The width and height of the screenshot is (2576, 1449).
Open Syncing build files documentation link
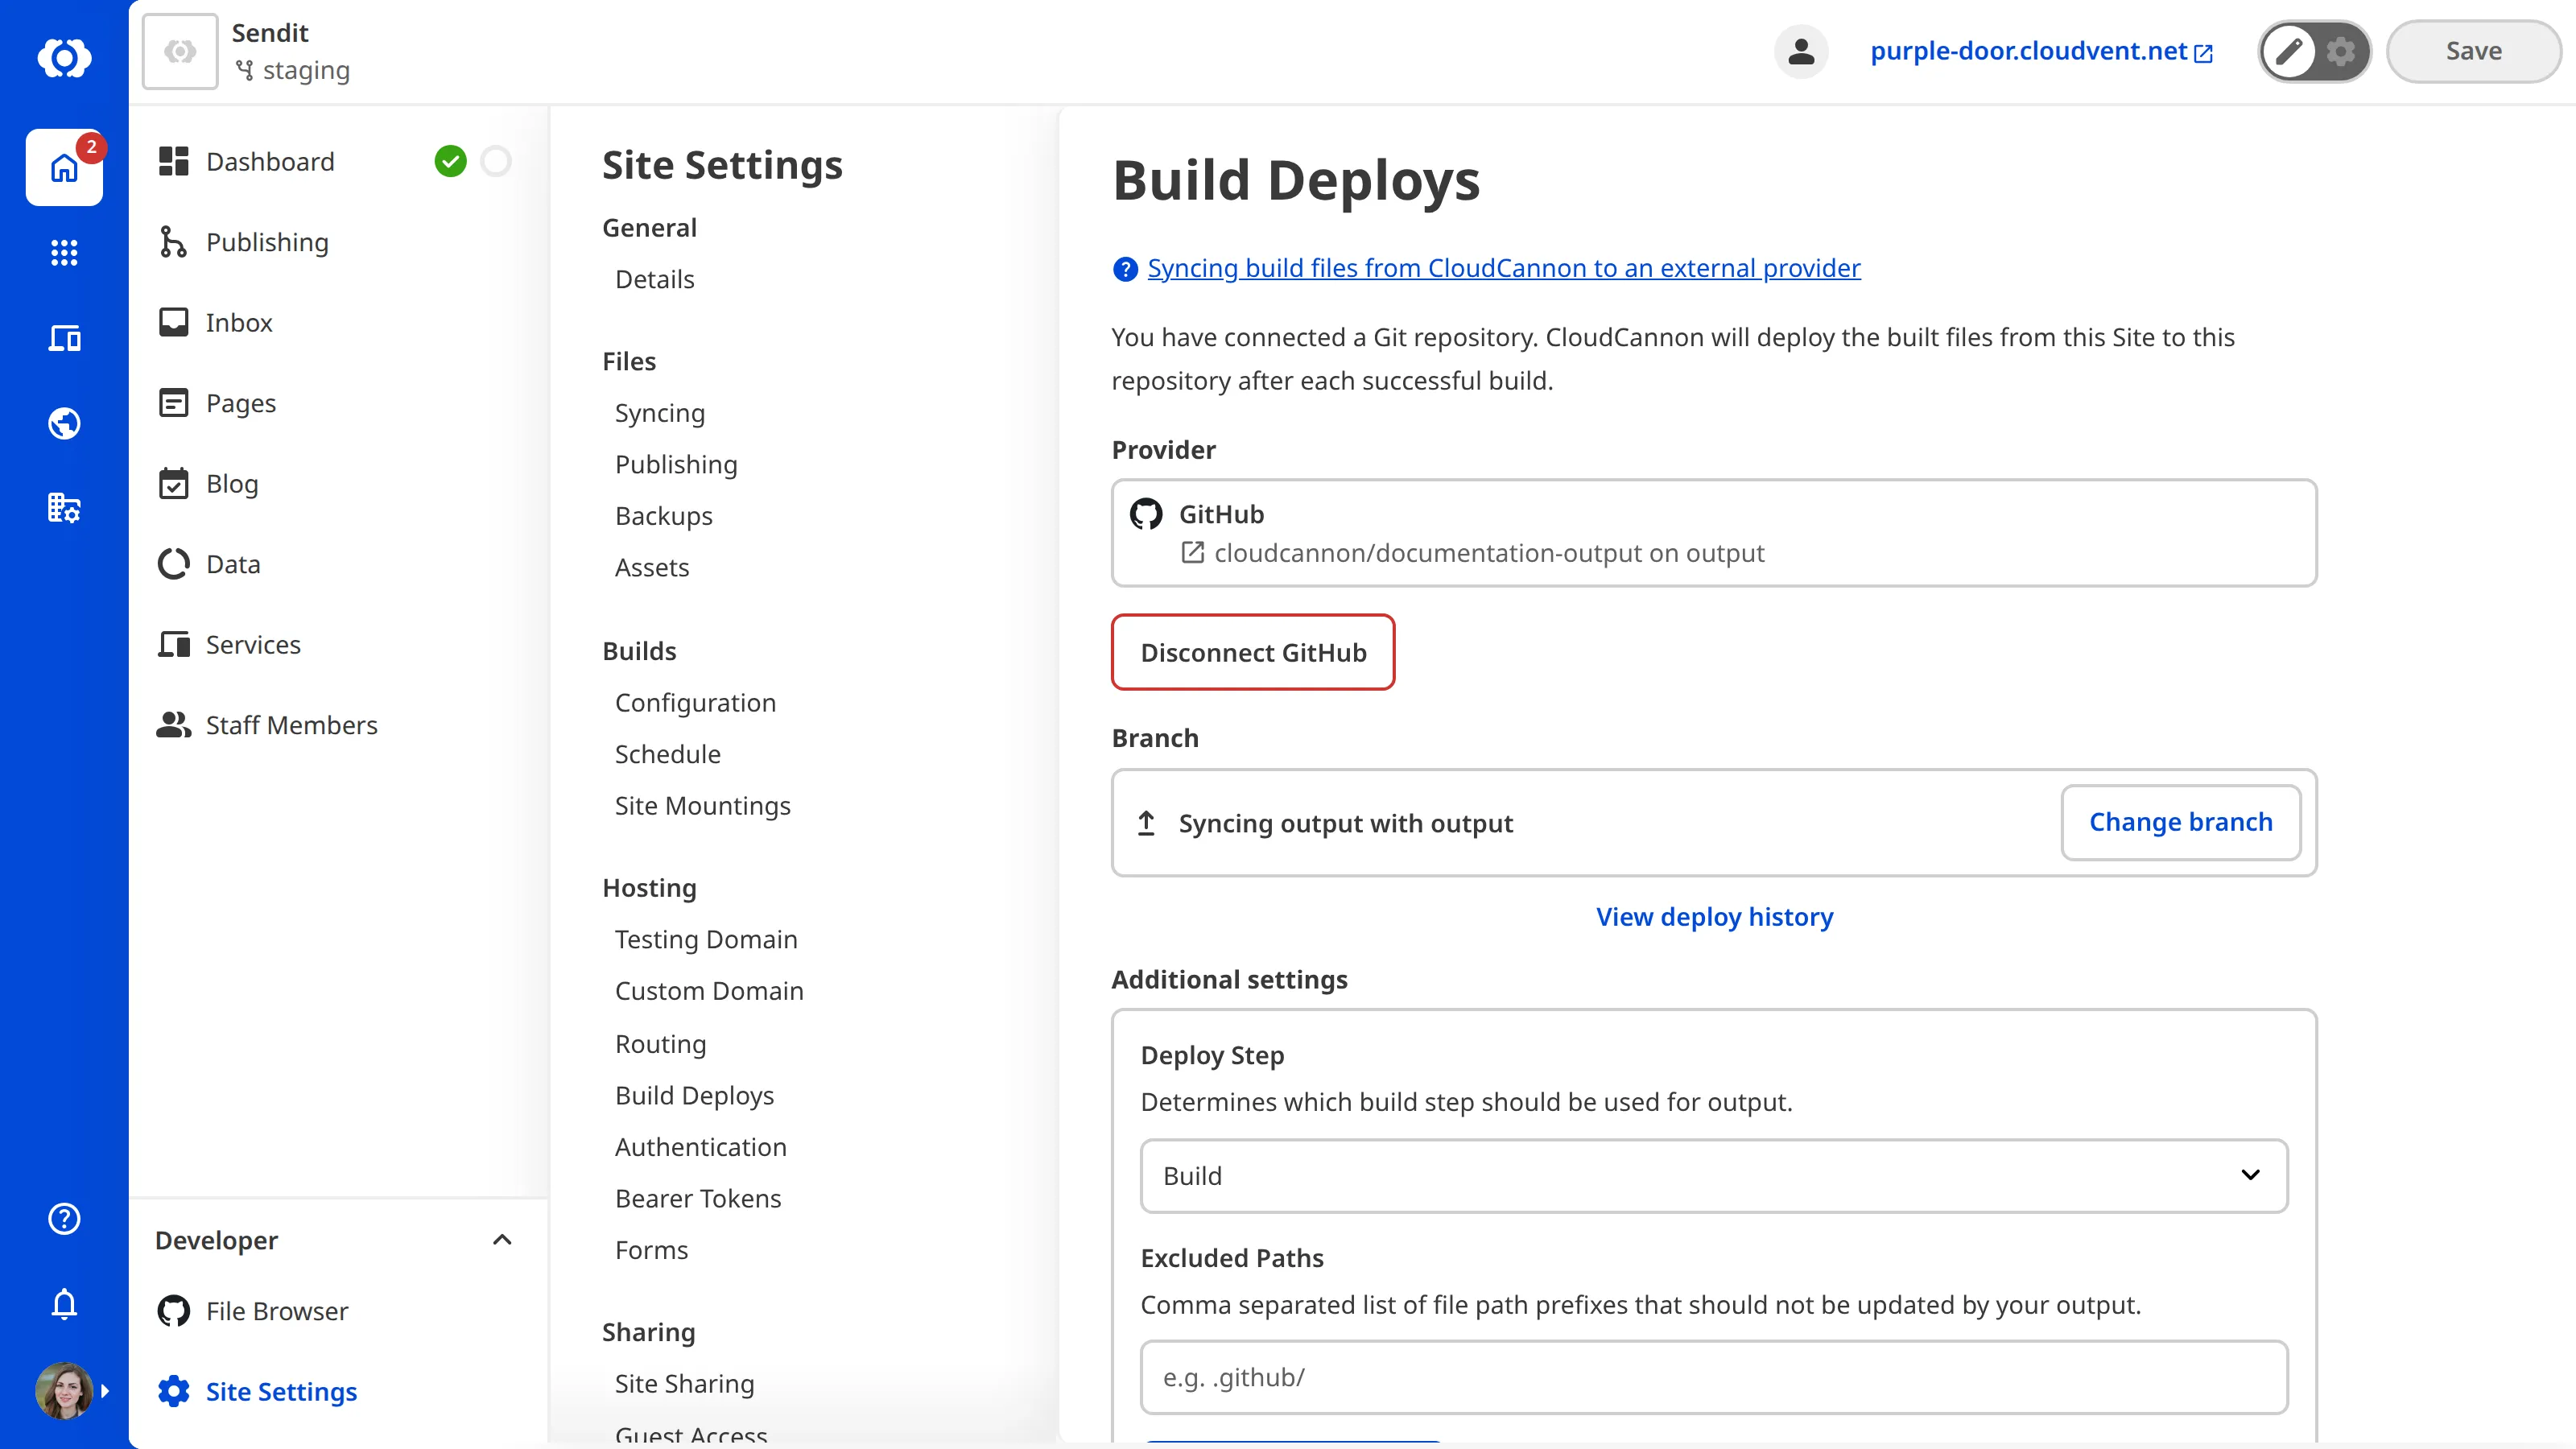(x=1504, y=268)
